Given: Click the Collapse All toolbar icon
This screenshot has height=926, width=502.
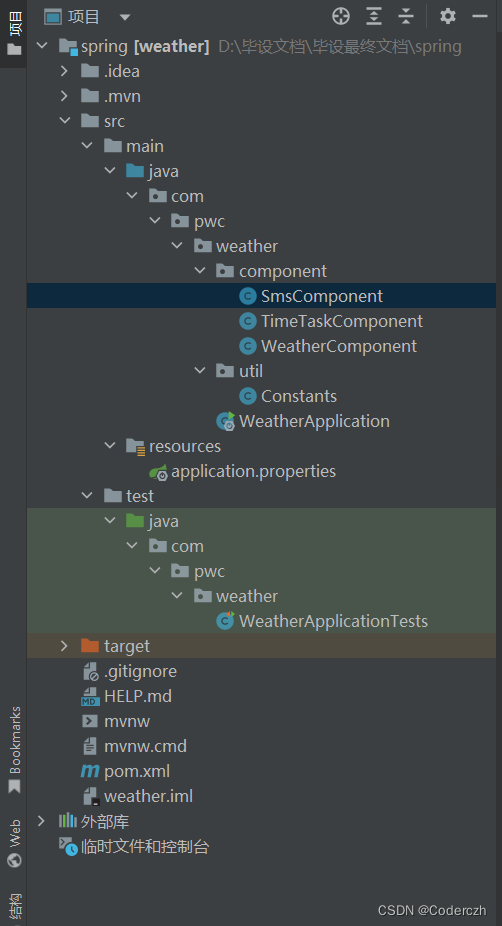Looking at the screenshot, I should [x=406, y=17].
